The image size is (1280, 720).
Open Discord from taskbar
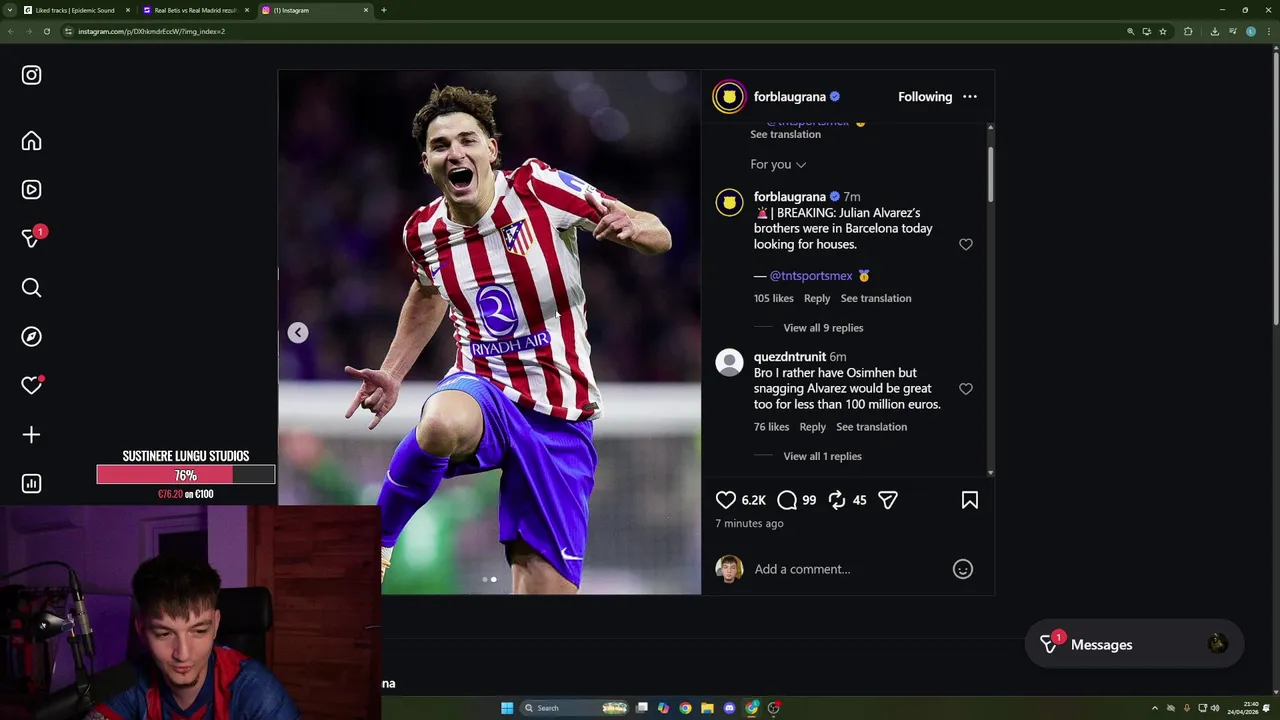[x=729, y=708]
